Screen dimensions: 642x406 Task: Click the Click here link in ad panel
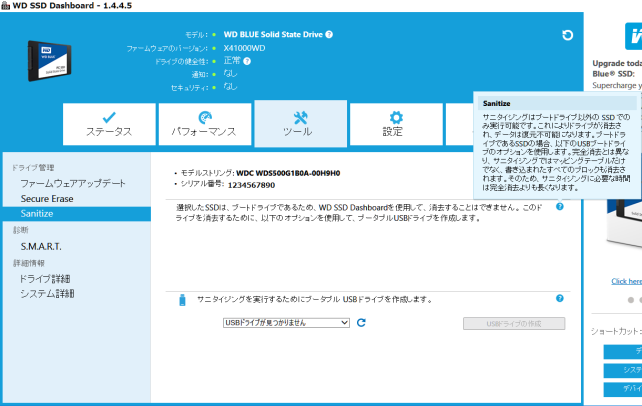coord(626,281)
